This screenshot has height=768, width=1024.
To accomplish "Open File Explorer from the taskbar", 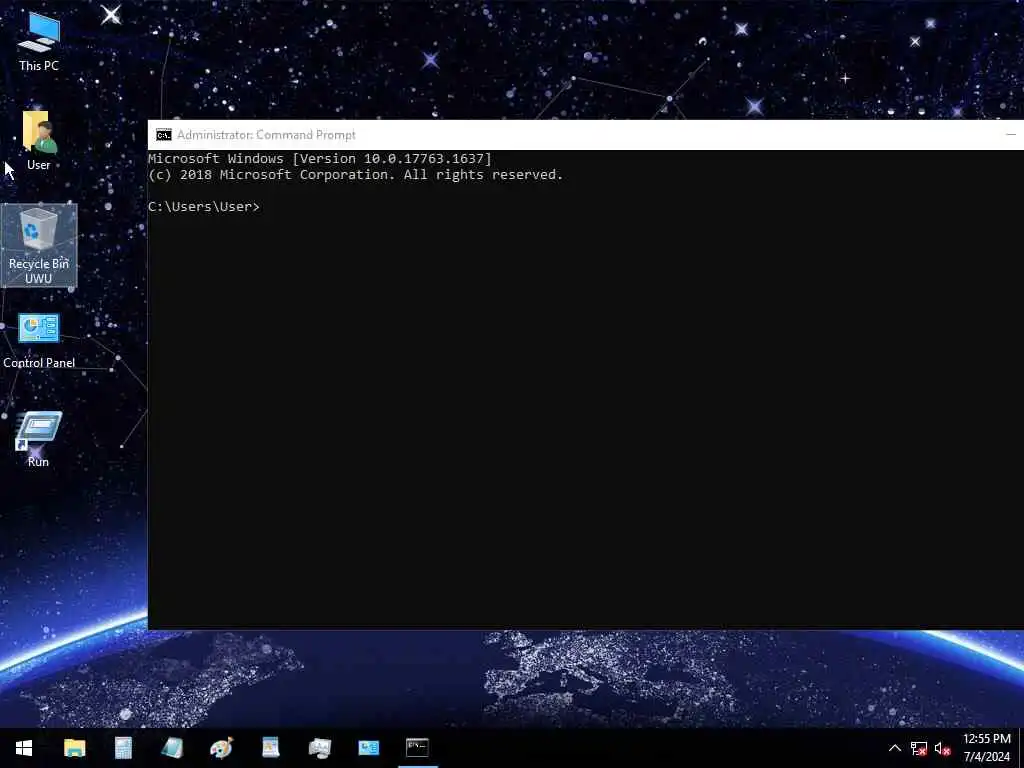I will (74, 748).
